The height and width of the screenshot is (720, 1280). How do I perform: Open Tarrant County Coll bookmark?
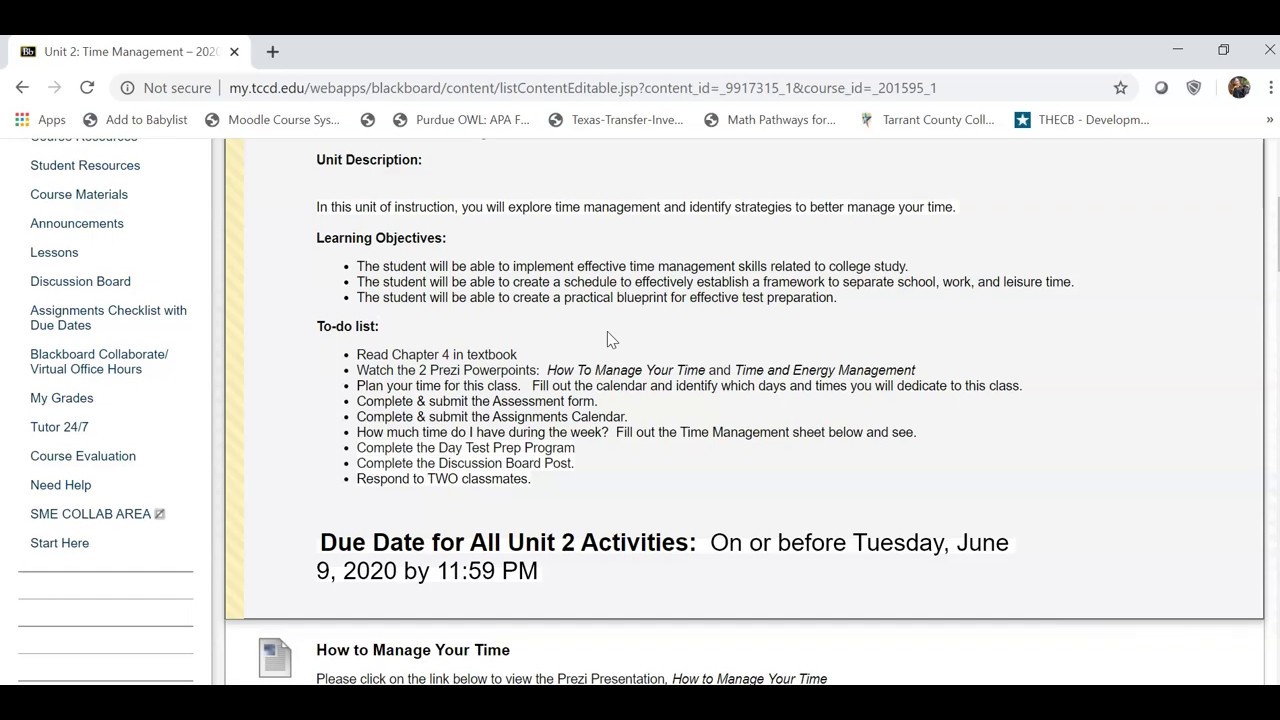pos(927,120)
